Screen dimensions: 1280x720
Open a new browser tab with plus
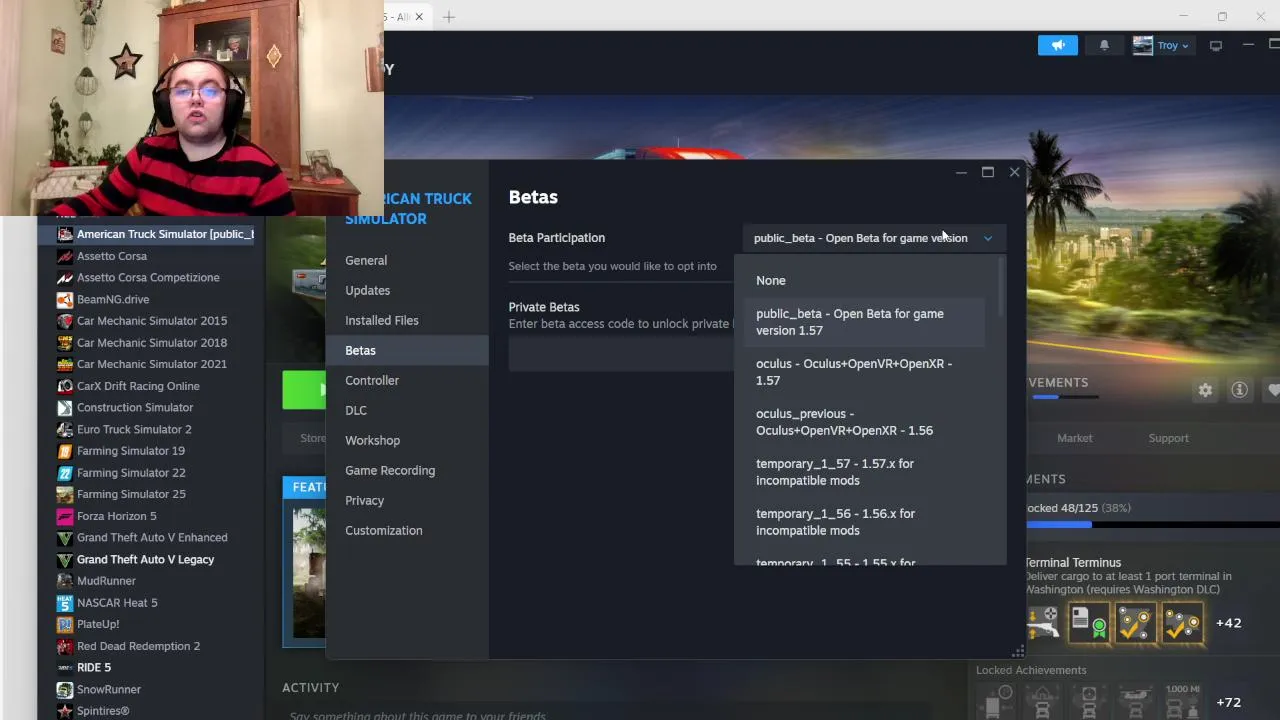[x=449, y=17]
